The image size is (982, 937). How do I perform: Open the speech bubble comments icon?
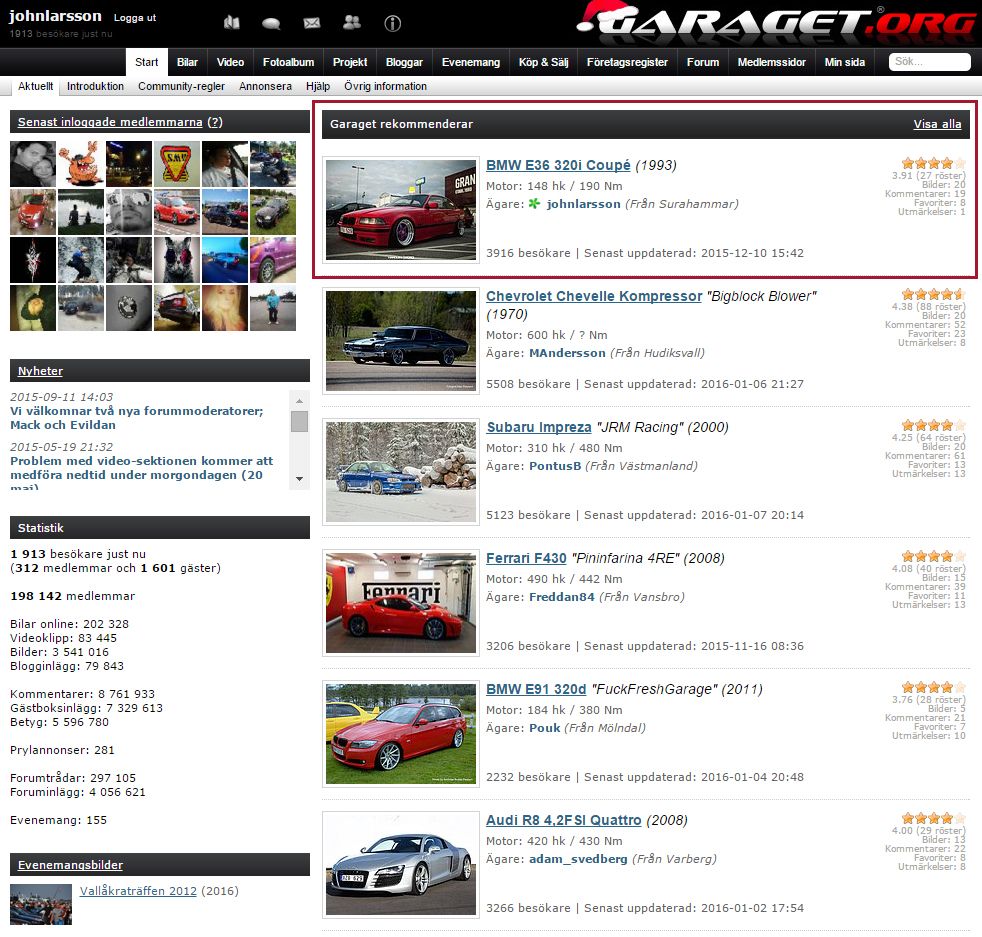pos(271,23)
